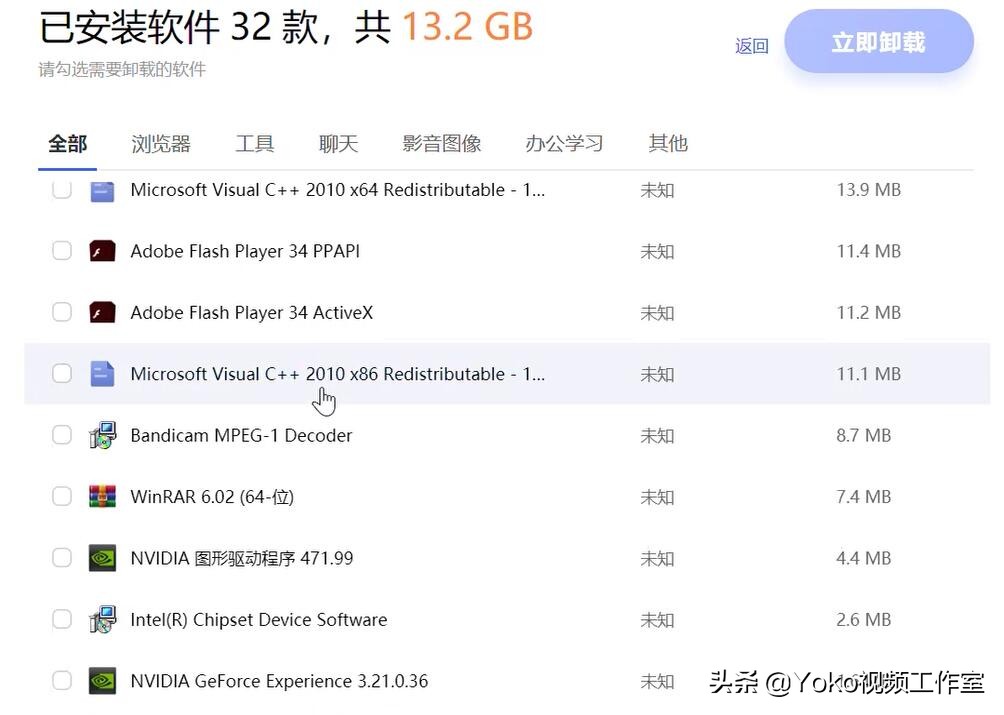Tick the Bandicam MPEG-1 Decoder checkbox
Viewport: 1004px width, 715px height.
point(62,435)
